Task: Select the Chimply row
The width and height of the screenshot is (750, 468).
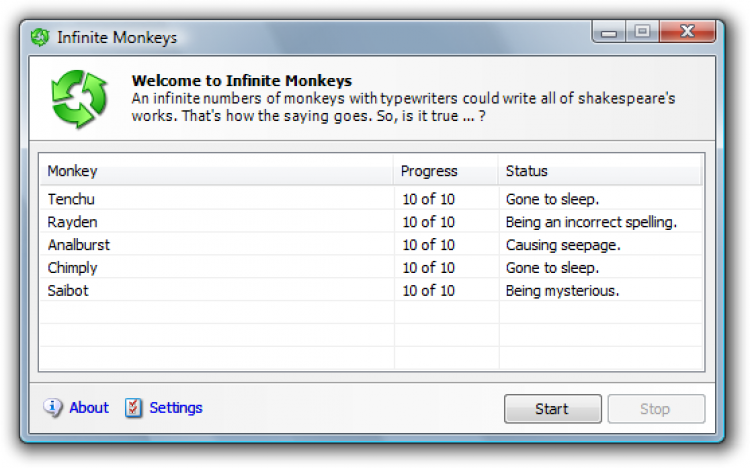Action: click(371, 267)
